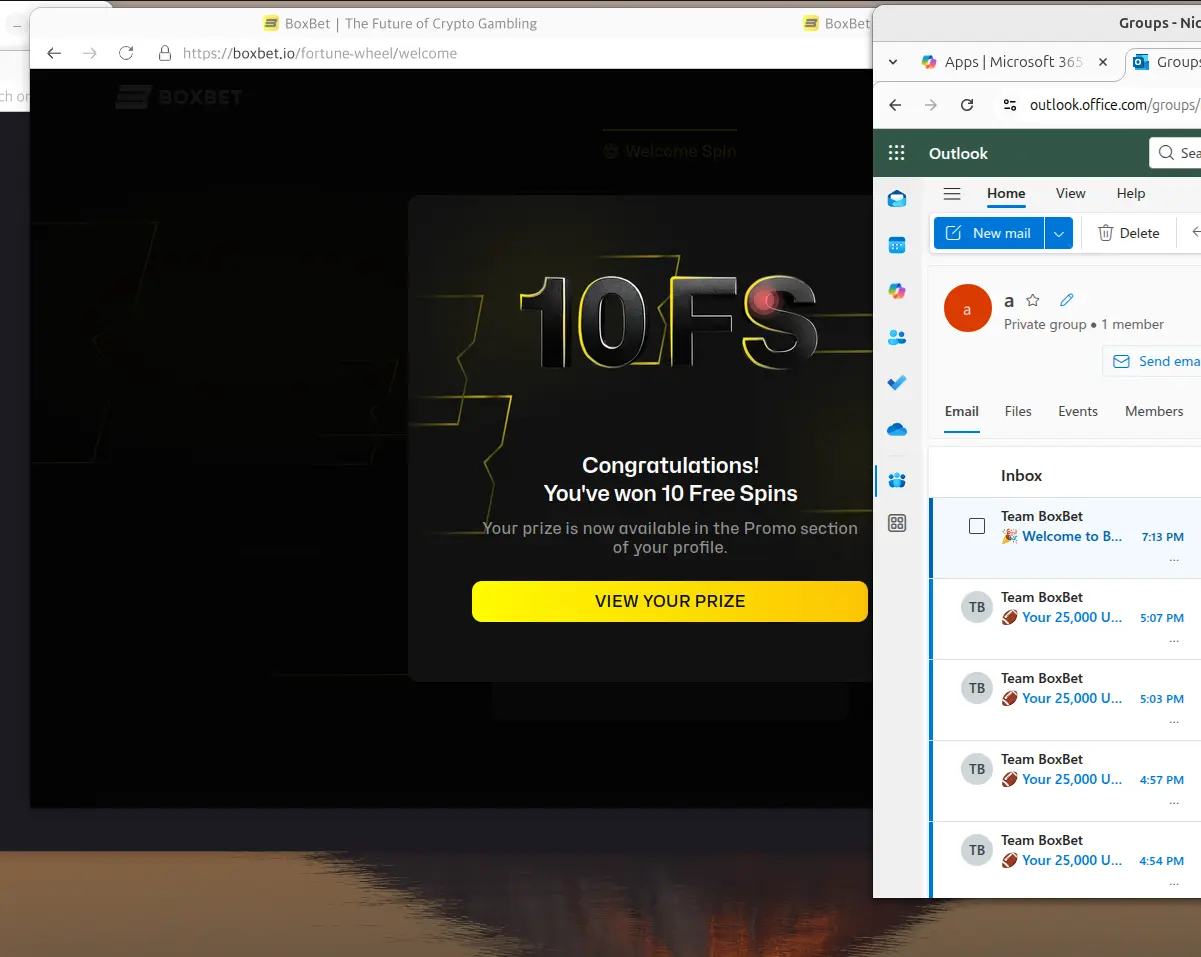This screenshot has width=1201, height=957.
Task: Click lock icon beside boxbet.io URL
Action: (x=166, y=53)
